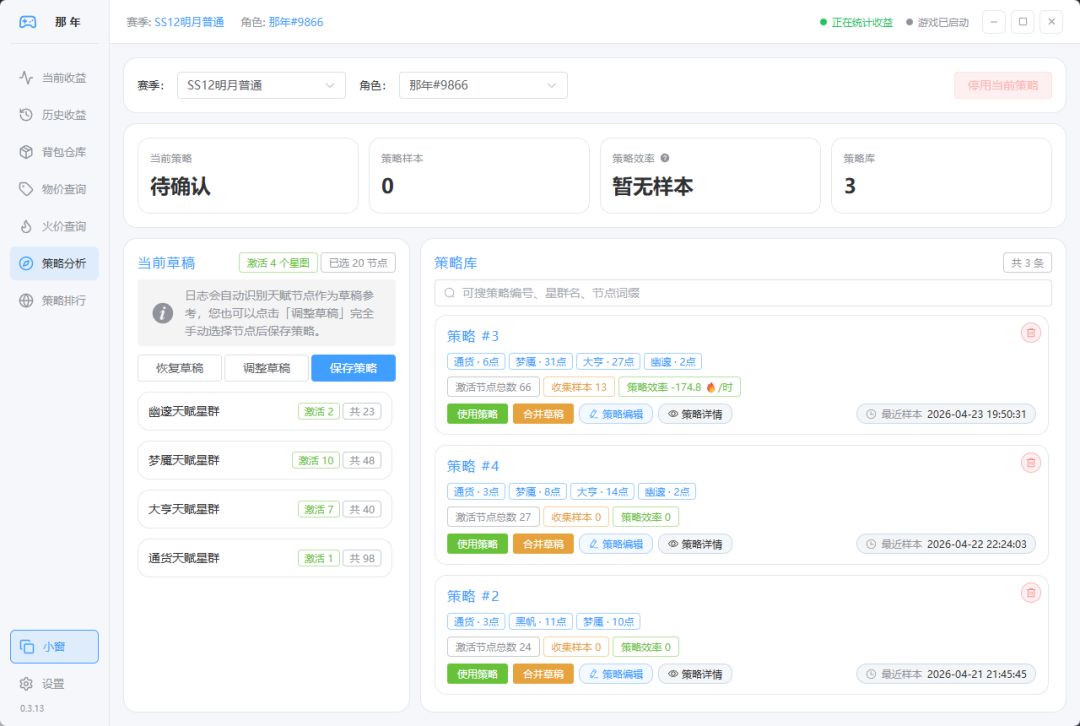Click 合并草稿 for 策略 #3

[x=543, y=414]
